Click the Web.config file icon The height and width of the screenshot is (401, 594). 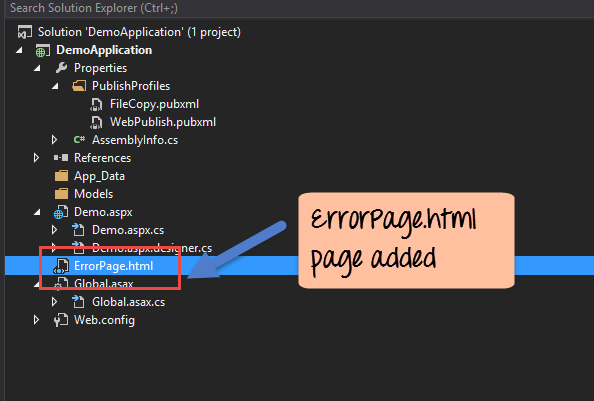click(x=61, y=320)
